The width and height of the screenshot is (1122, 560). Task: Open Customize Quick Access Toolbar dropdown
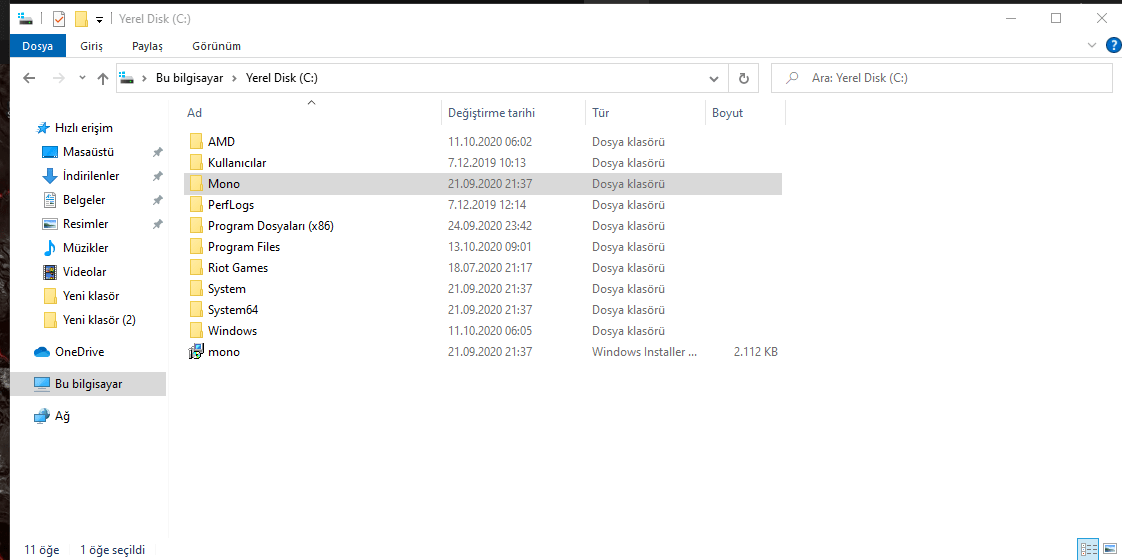100,19
